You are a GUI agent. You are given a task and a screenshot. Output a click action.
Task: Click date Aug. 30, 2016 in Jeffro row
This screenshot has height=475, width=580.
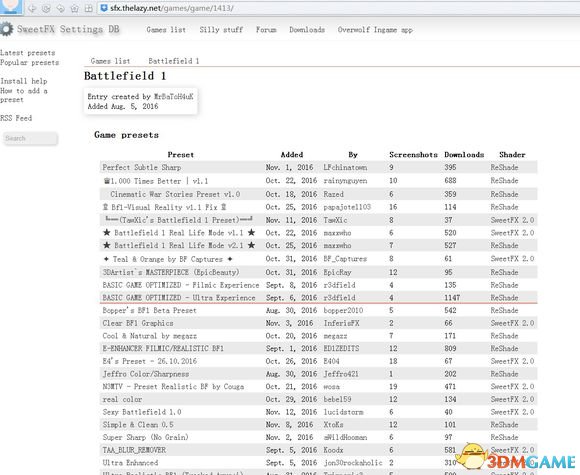pos(291,374)
